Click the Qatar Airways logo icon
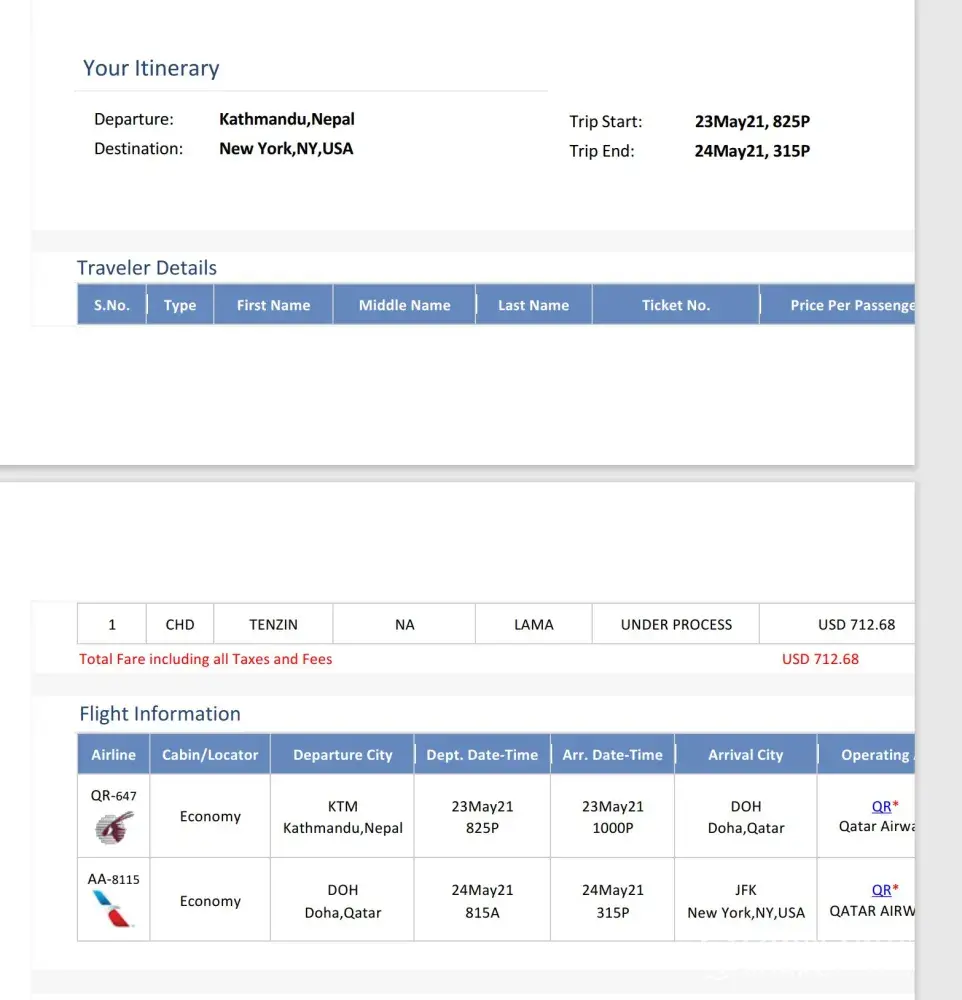This screenshot has height=1000, width=962. [114, 828]
